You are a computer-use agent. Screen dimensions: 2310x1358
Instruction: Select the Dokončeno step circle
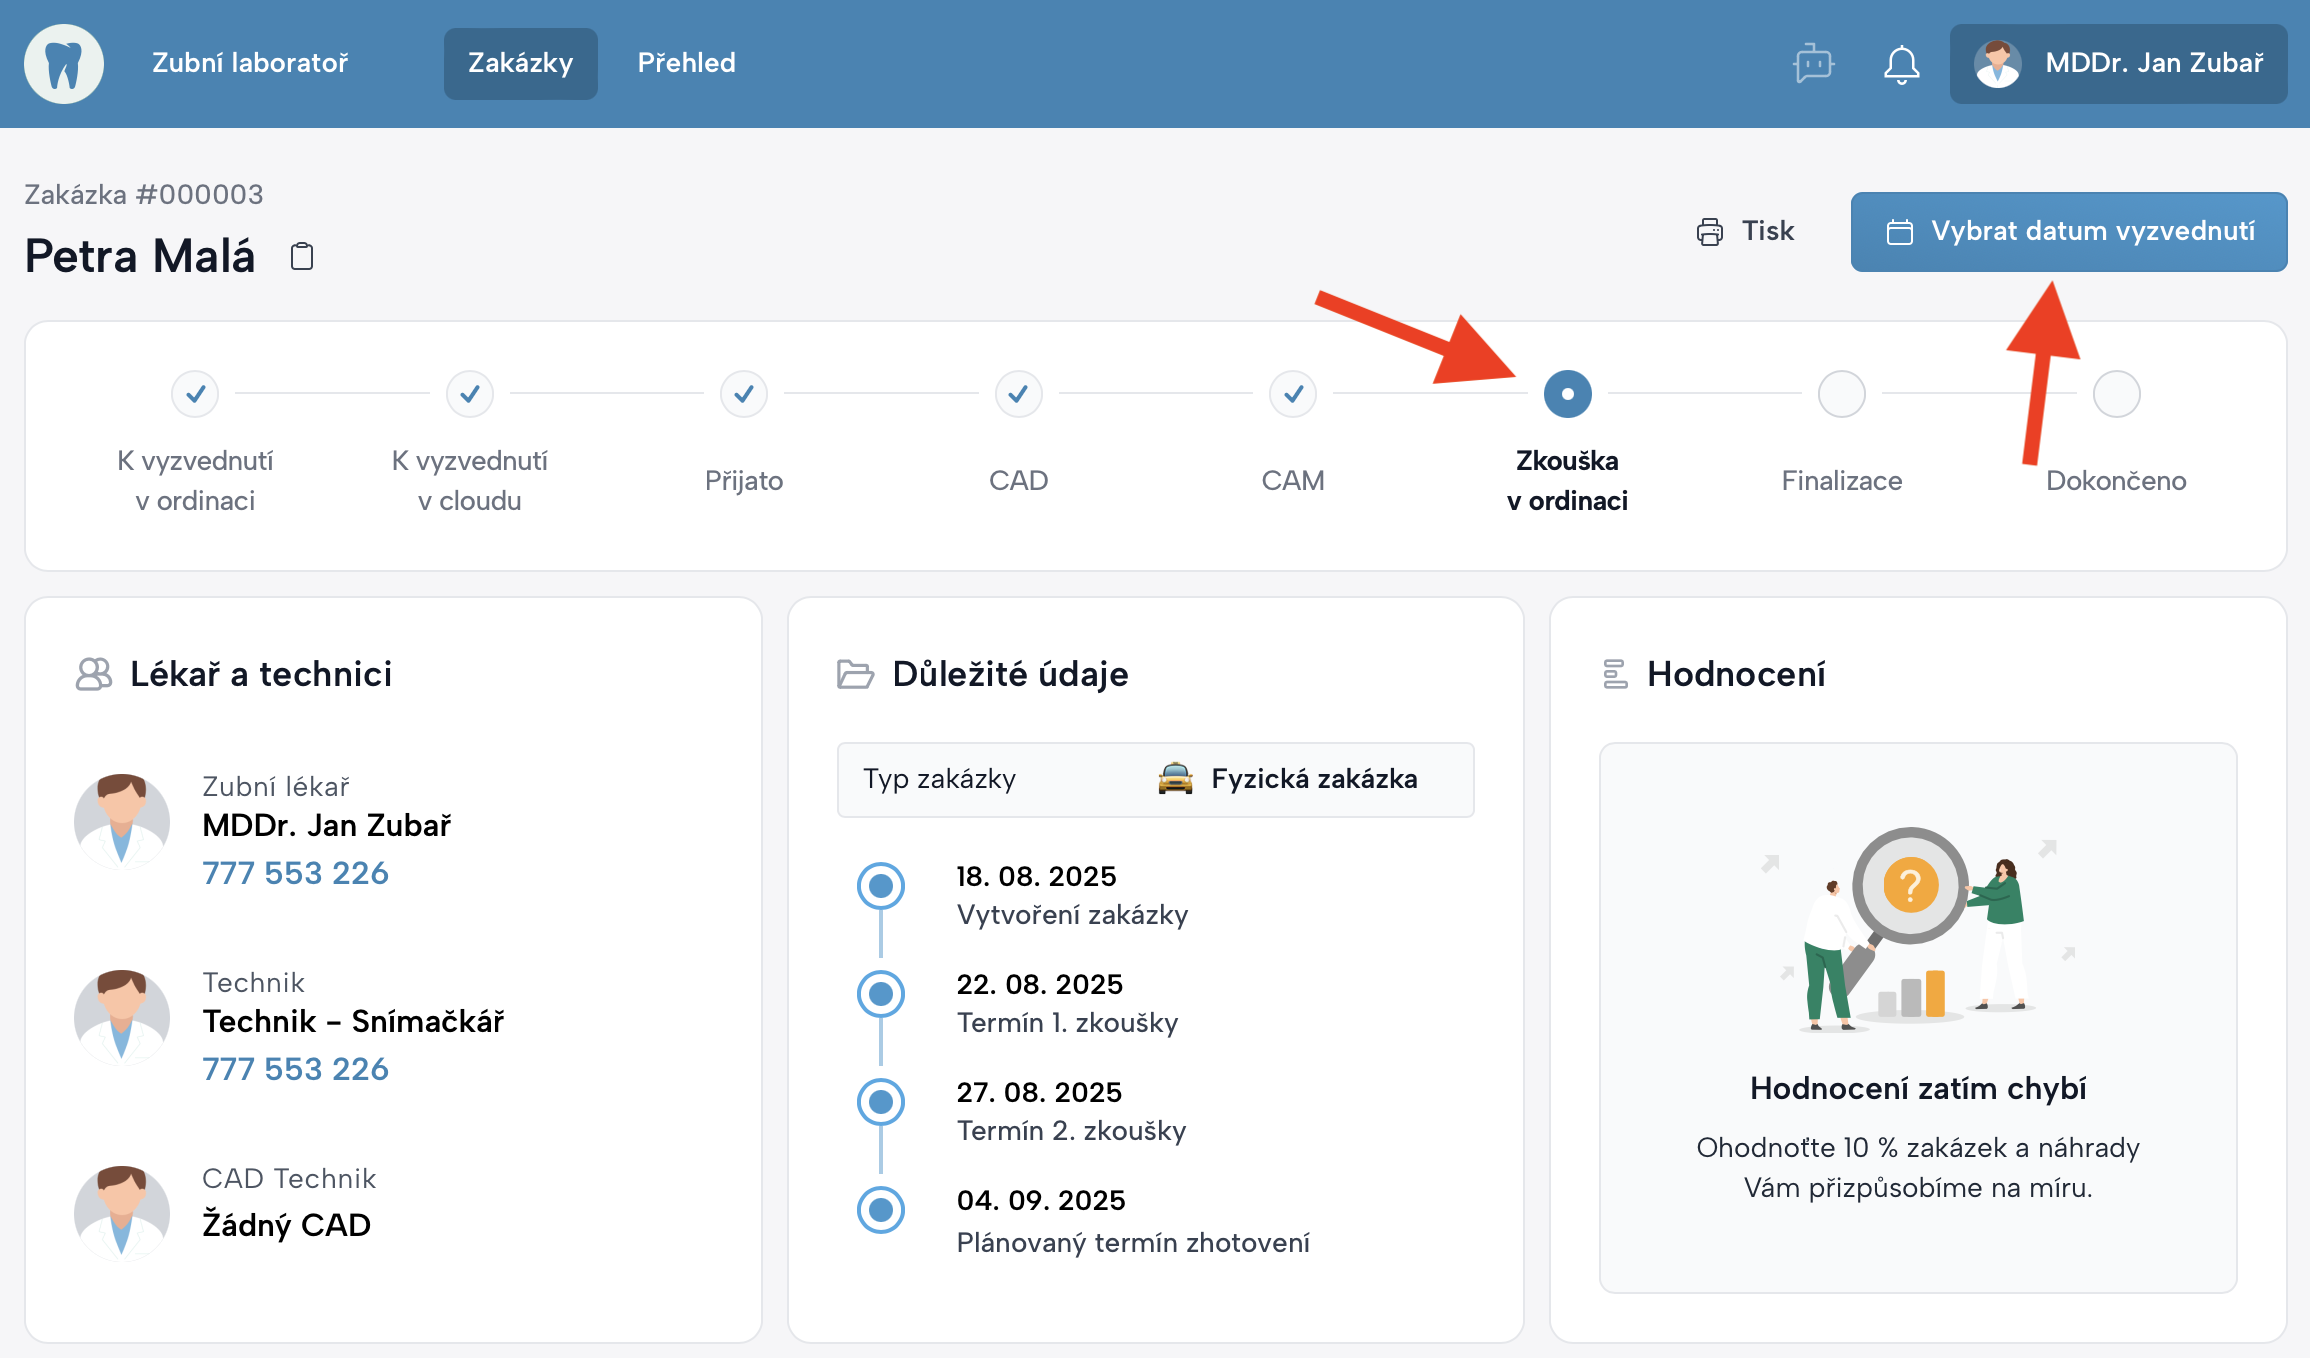tap(2116, 394)
